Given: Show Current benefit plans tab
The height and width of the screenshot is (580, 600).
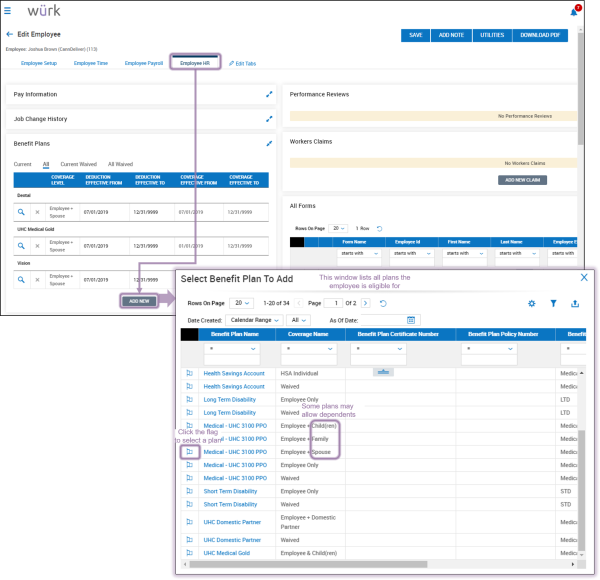Looking at the screenshot, I should (x=23, y=164).
